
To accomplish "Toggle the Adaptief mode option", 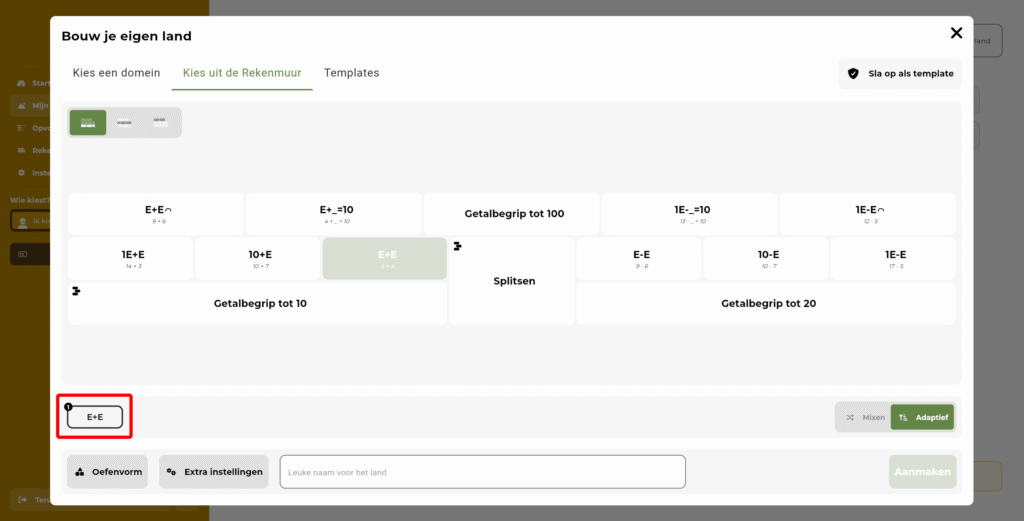I will click(x=922, y=417).
